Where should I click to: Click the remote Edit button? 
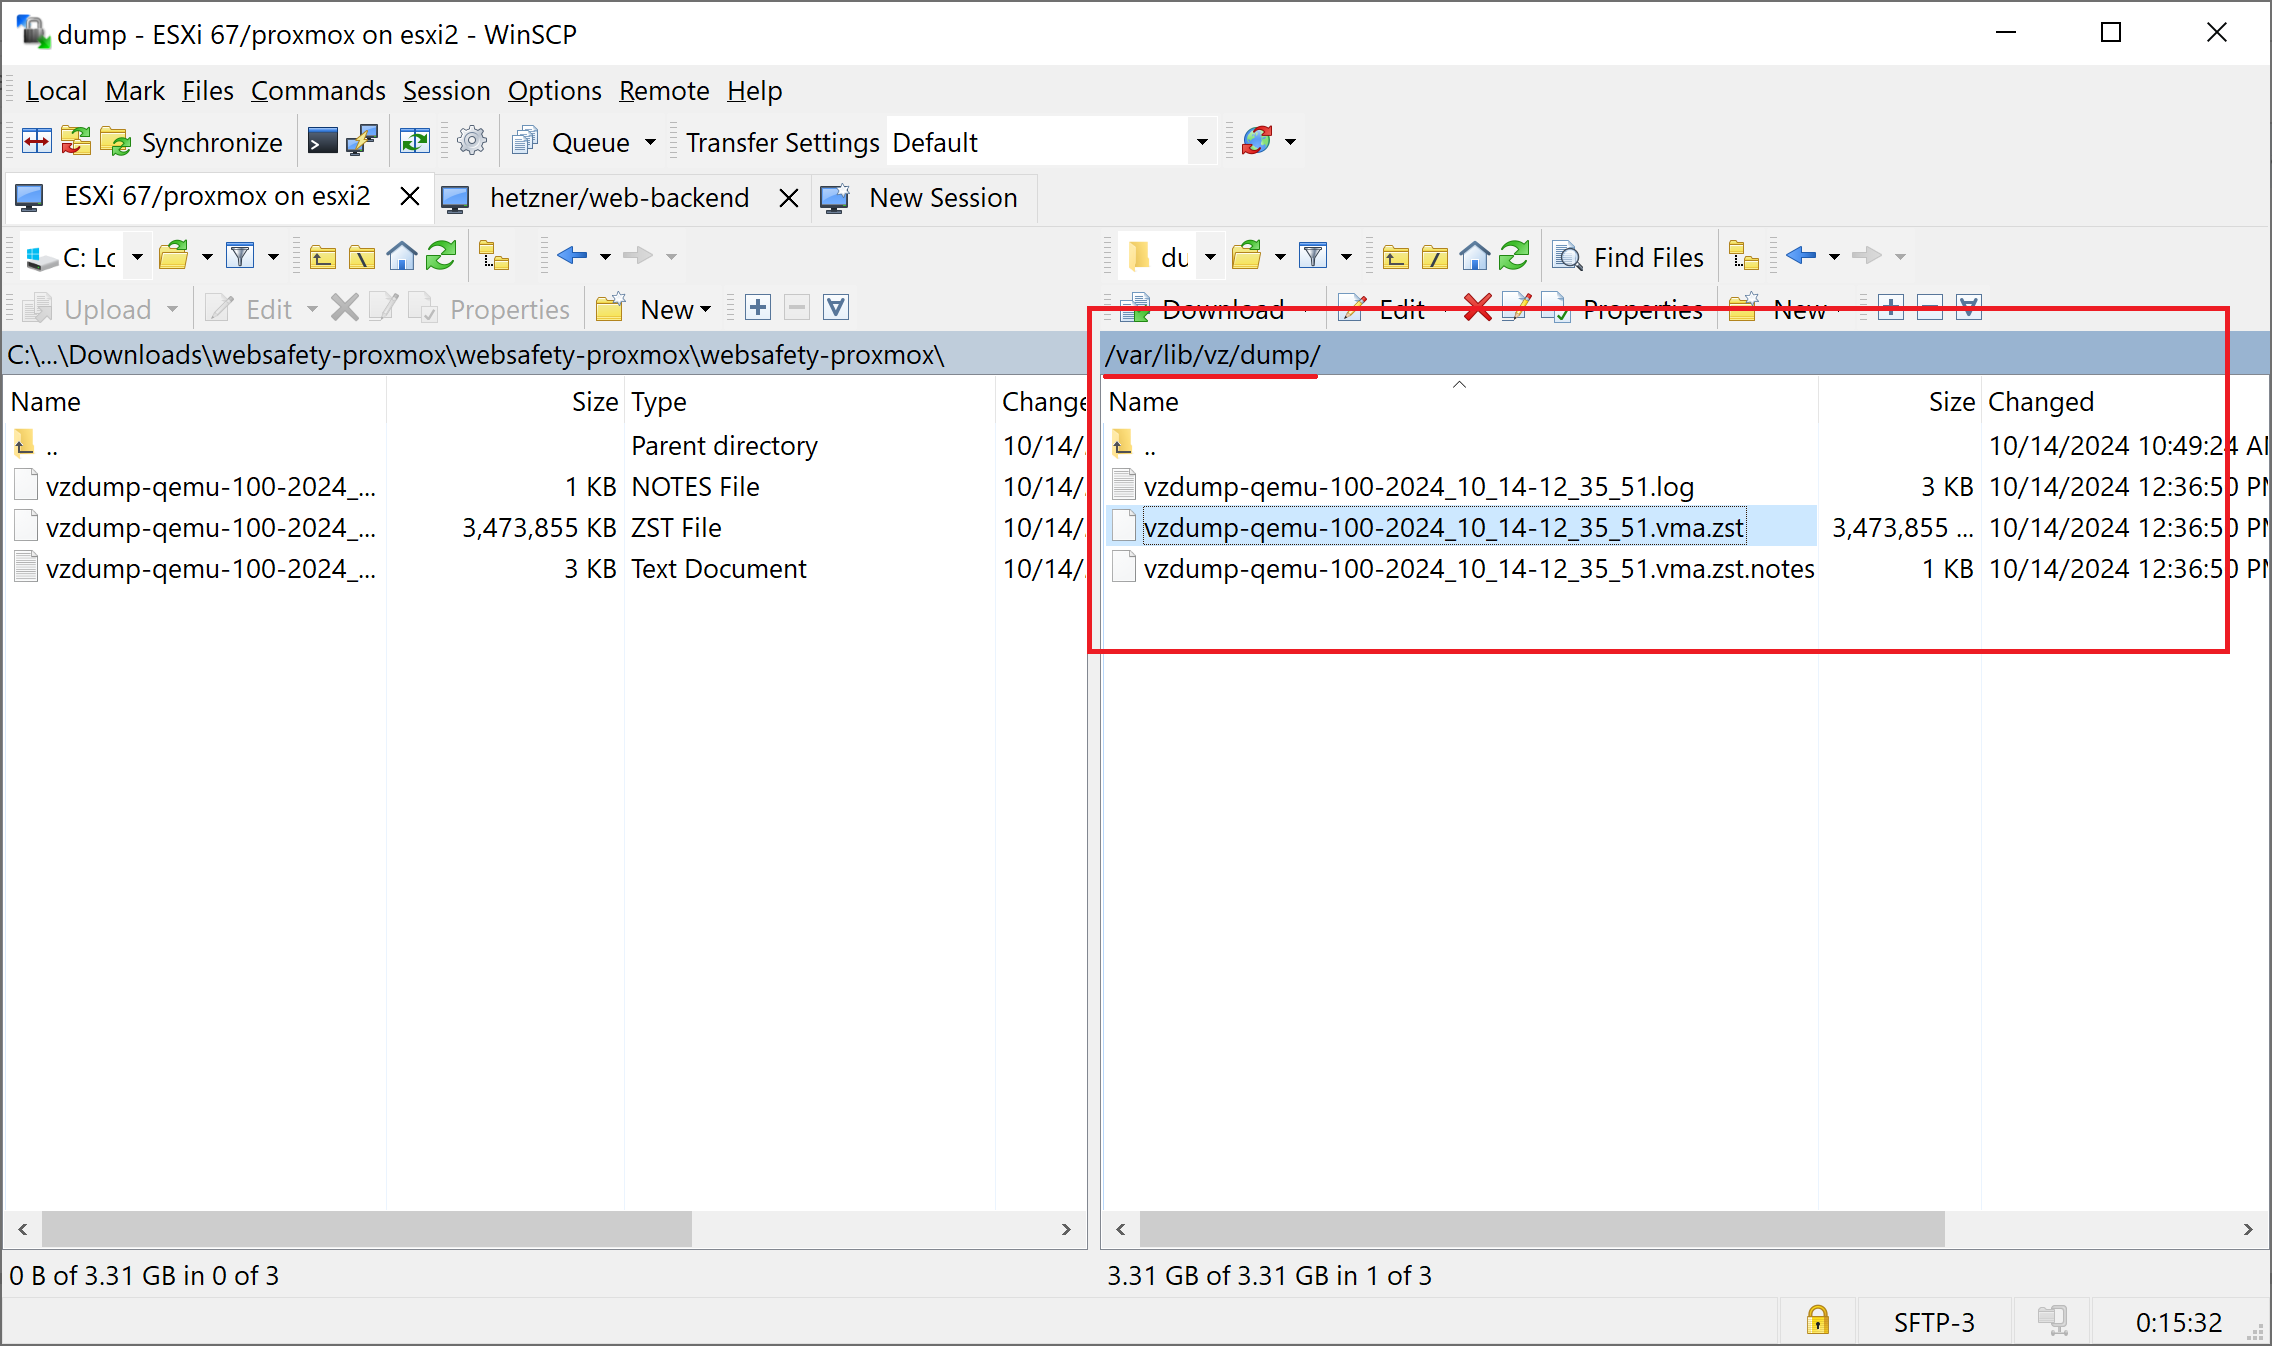click(1381, 309)
